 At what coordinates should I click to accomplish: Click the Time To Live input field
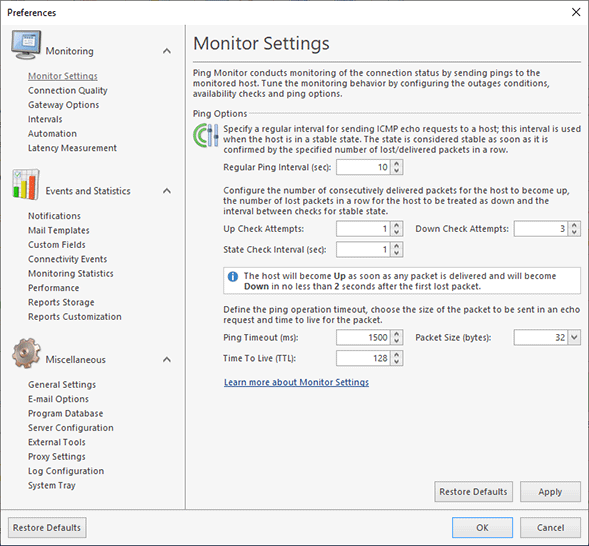tap(363, 358)
